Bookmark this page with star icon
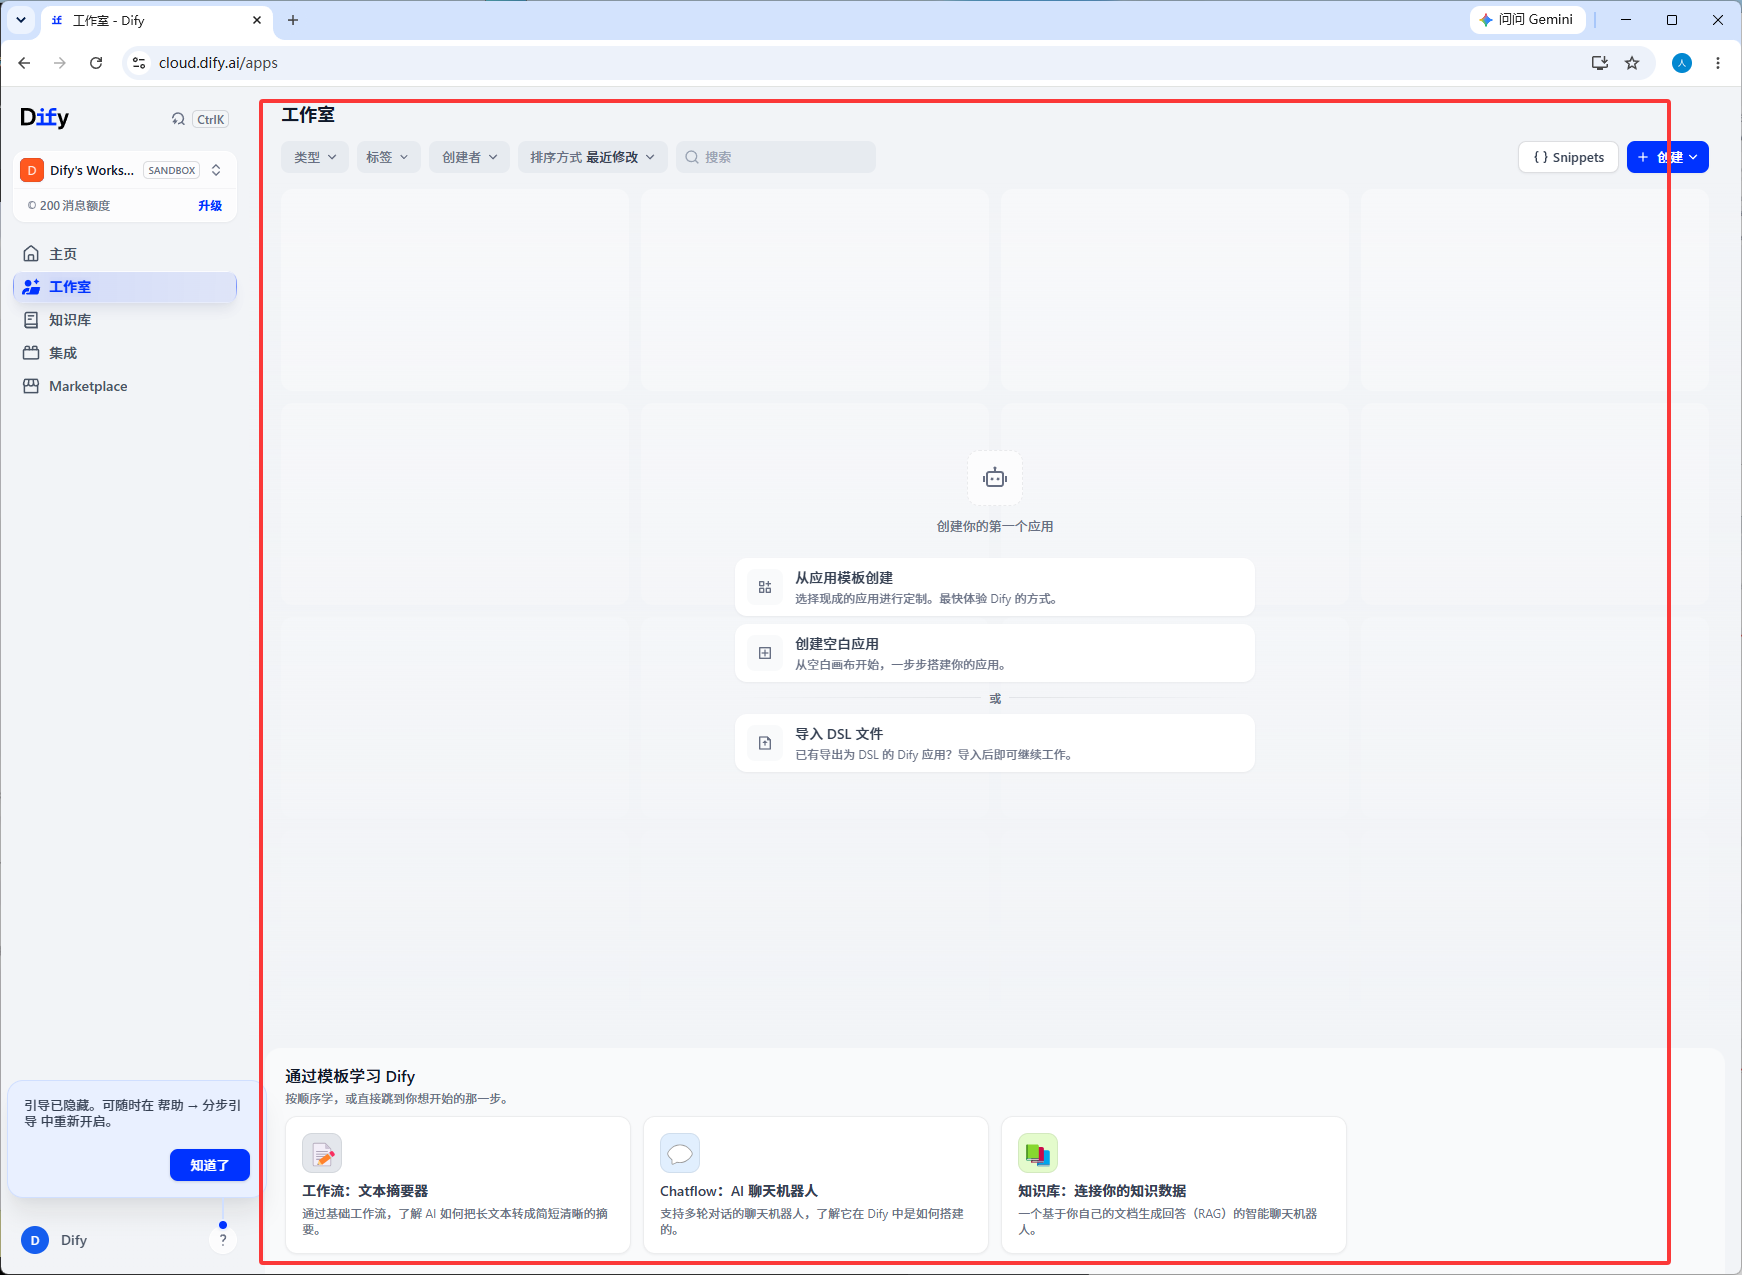Screen dimensions: 1742x1275 pos(1632,63)
